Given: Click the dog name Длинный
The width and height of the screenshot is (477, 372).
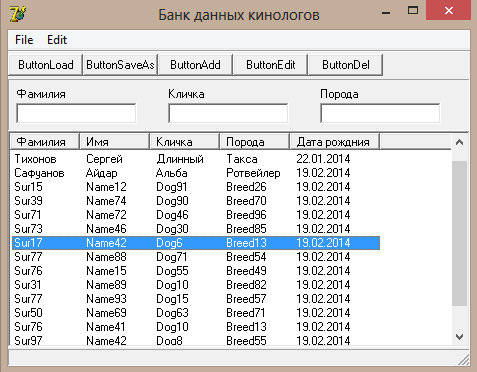Looking at the screenshot, I should pyautogui.click(x=180, y=159).
